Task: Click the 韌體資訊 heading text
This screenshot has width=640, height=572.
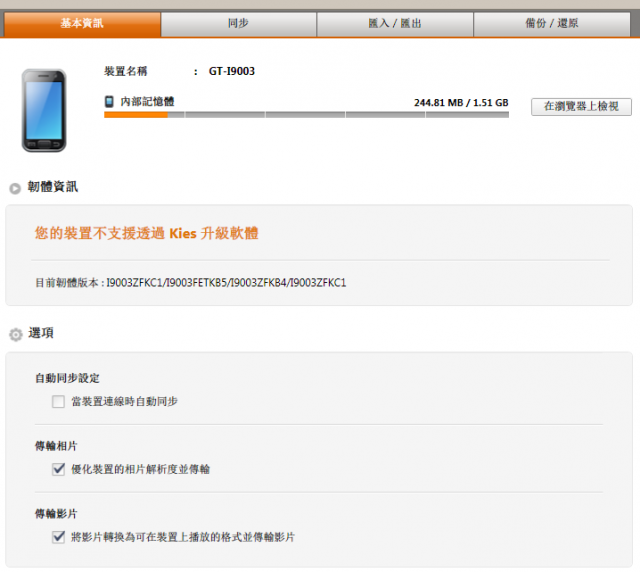Action: (x=53, y=187)
